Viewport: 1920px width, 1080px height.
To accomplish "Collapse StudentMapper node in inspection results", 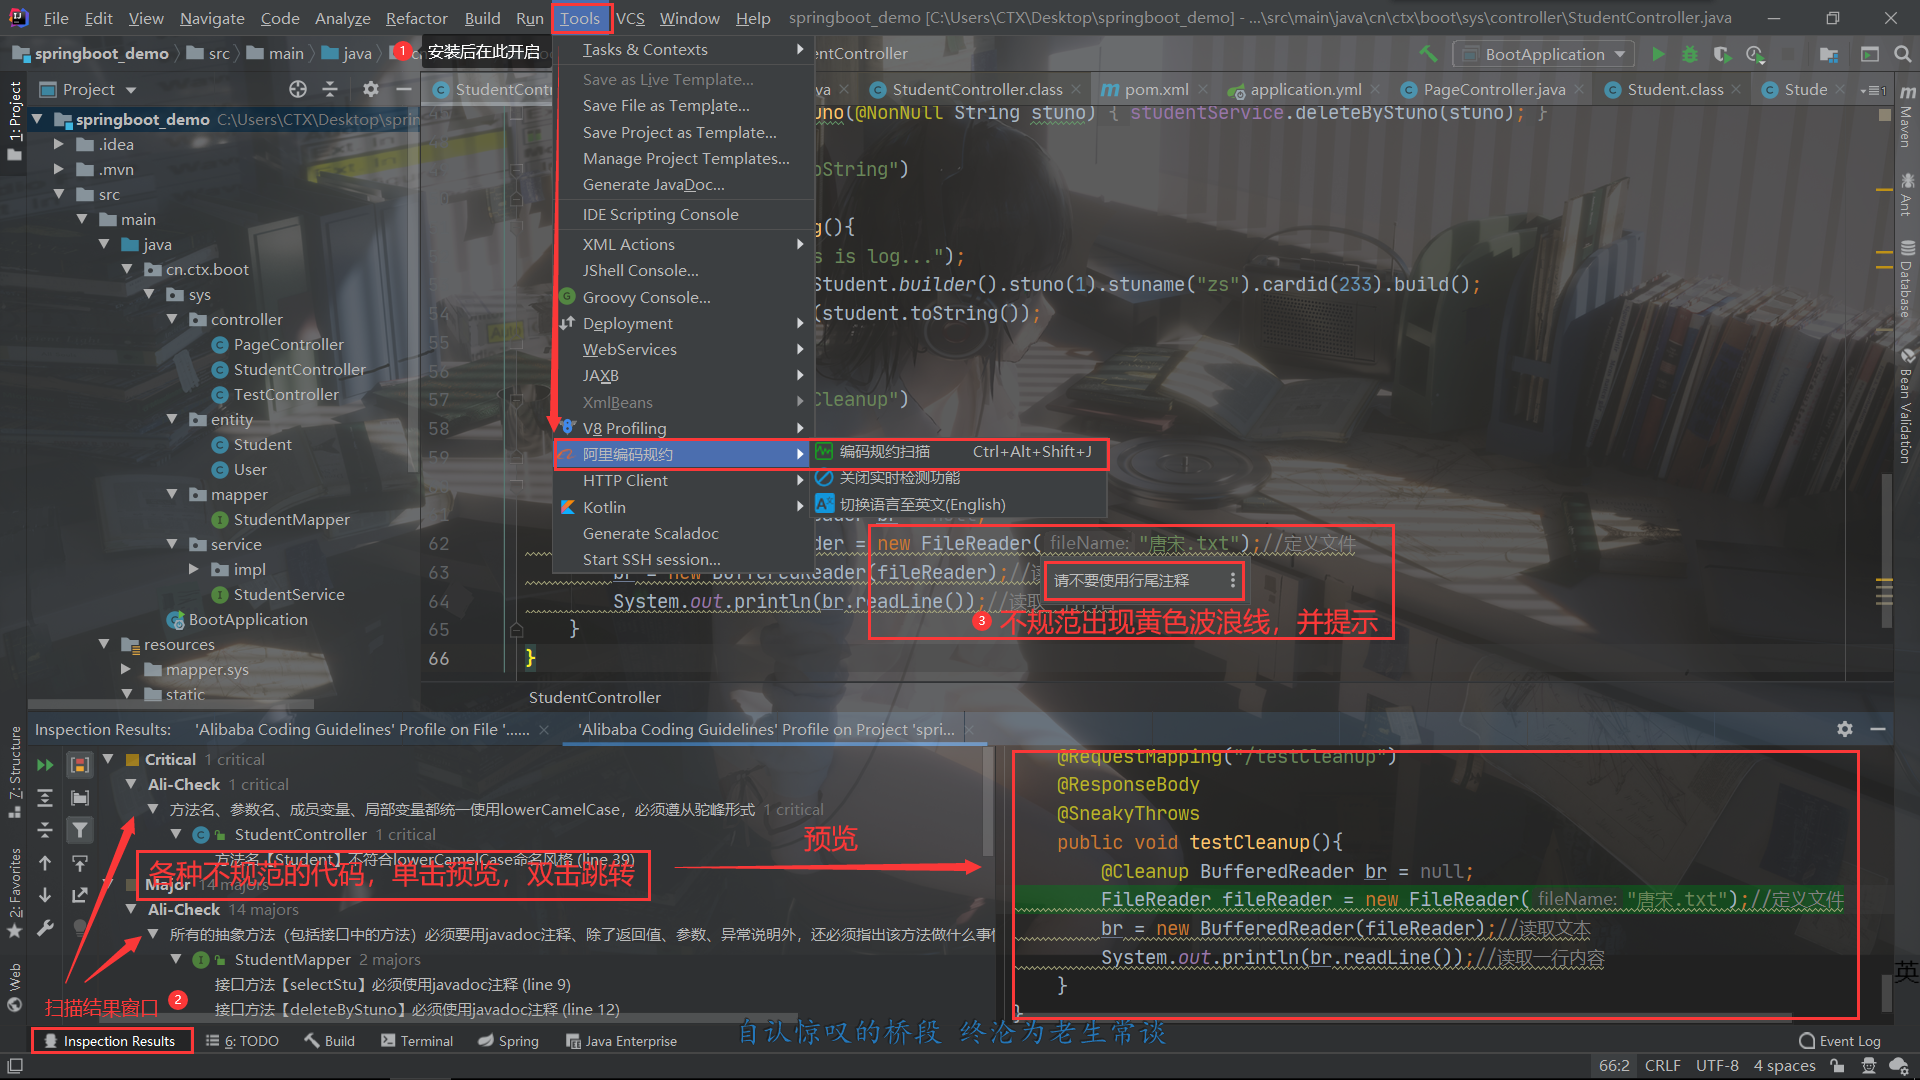I will pyautogui.click(x=175, y=959).
